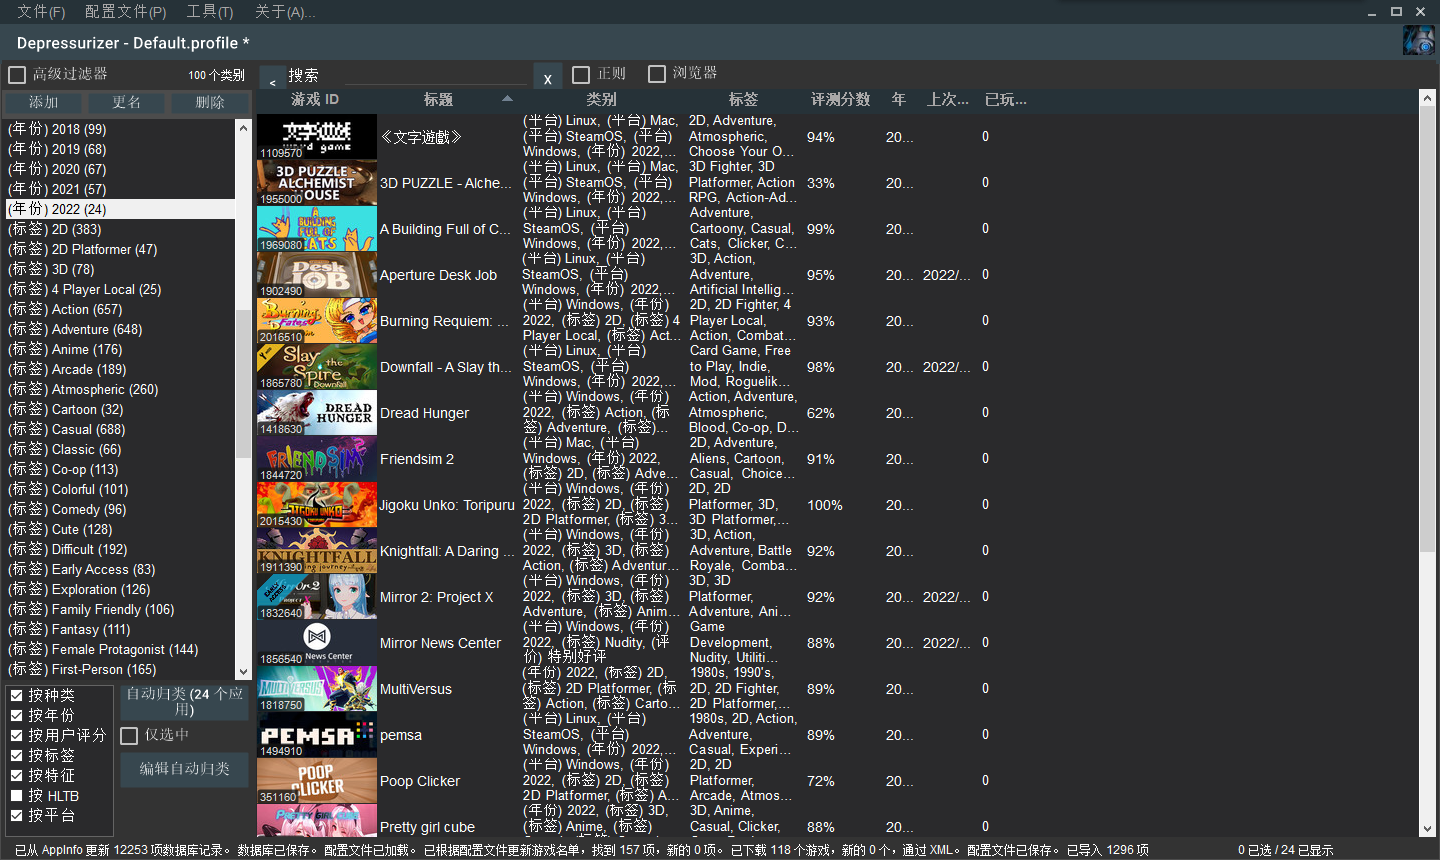This screenshot has height=860, width=1440.
Task: Click the 更名 category button
Action: click(126, 103)
